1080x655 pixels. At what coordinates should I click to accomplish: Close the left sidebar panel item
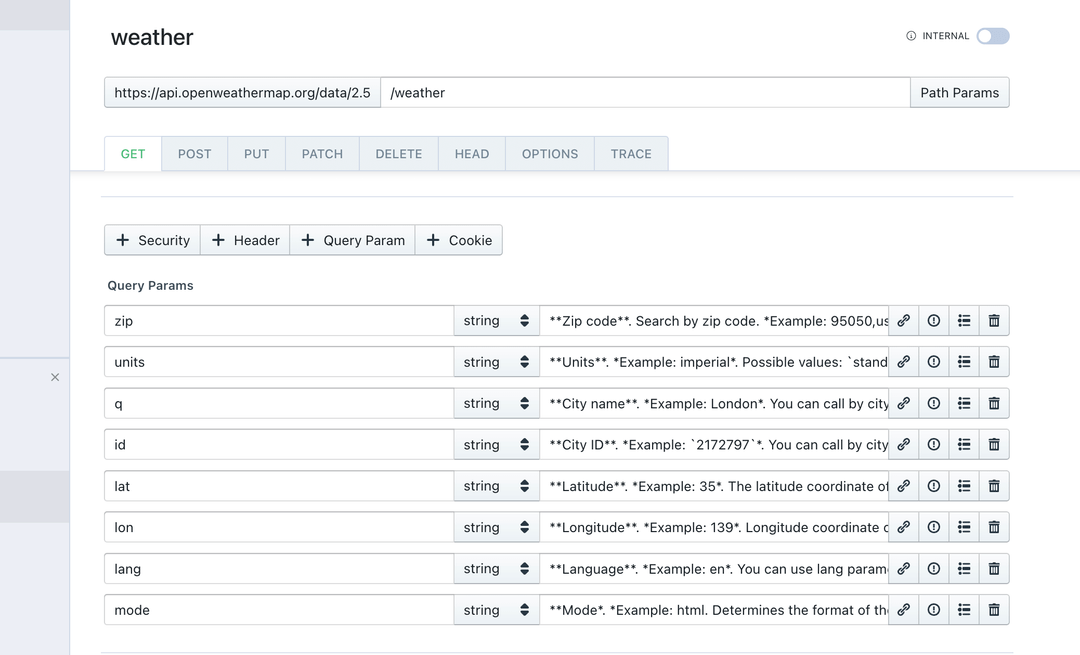55,377
